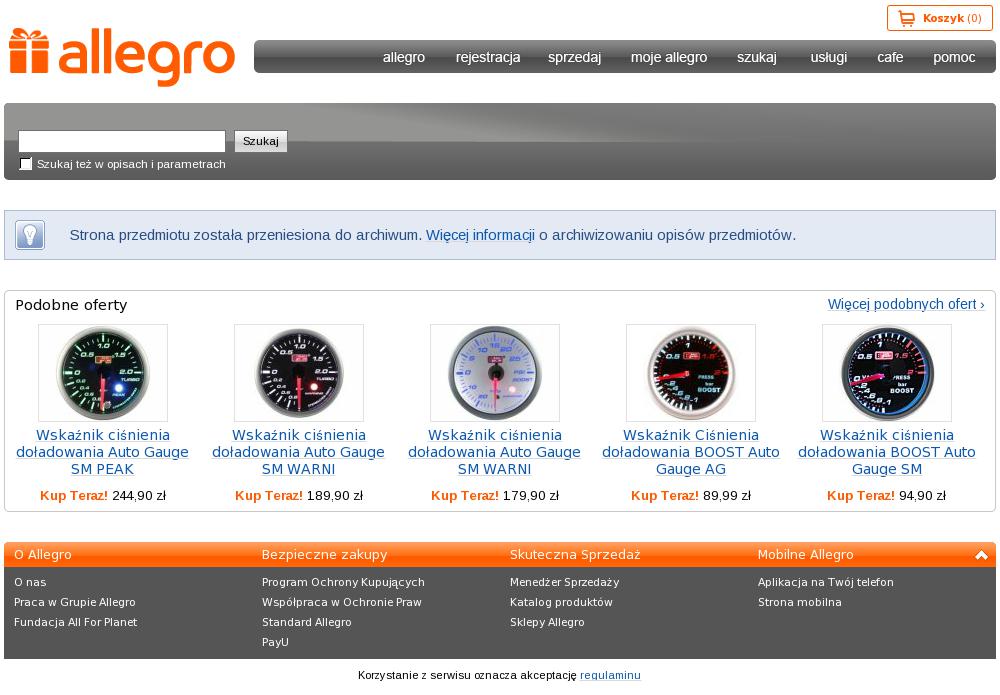The image size is (1000, 695).
Task: Click the 94,90 zł price text
Action: tap(922, 495)
